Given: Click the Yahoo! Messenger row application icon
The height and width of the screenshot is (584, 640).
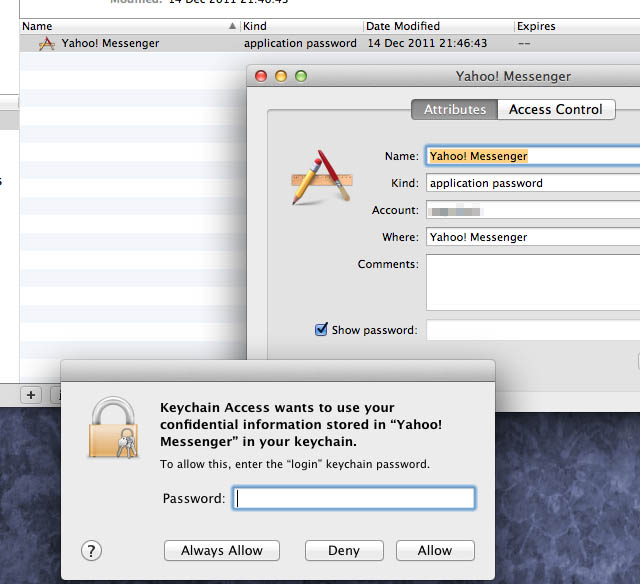Looking at the screenshot, I should (47, 43).
